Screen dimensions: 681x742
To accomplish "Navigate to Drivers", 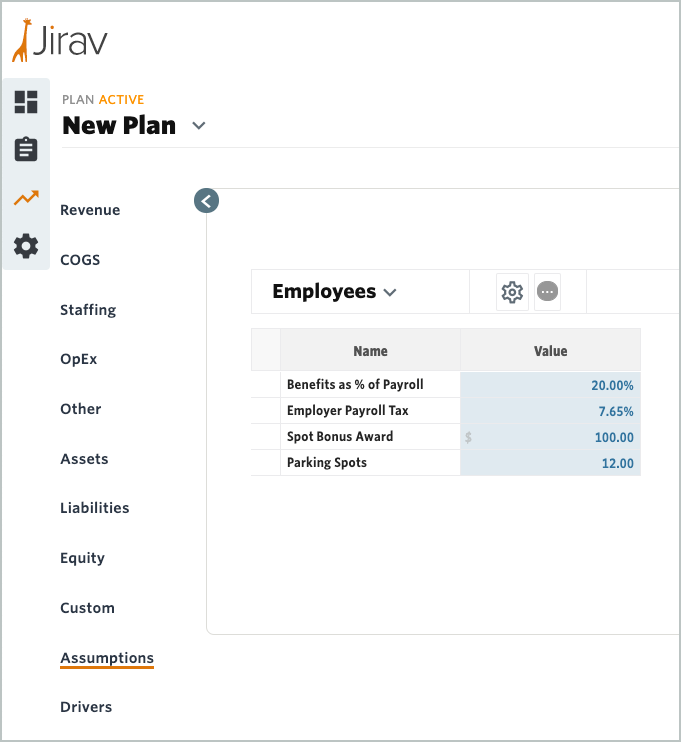I will click(x=86, y=707).
